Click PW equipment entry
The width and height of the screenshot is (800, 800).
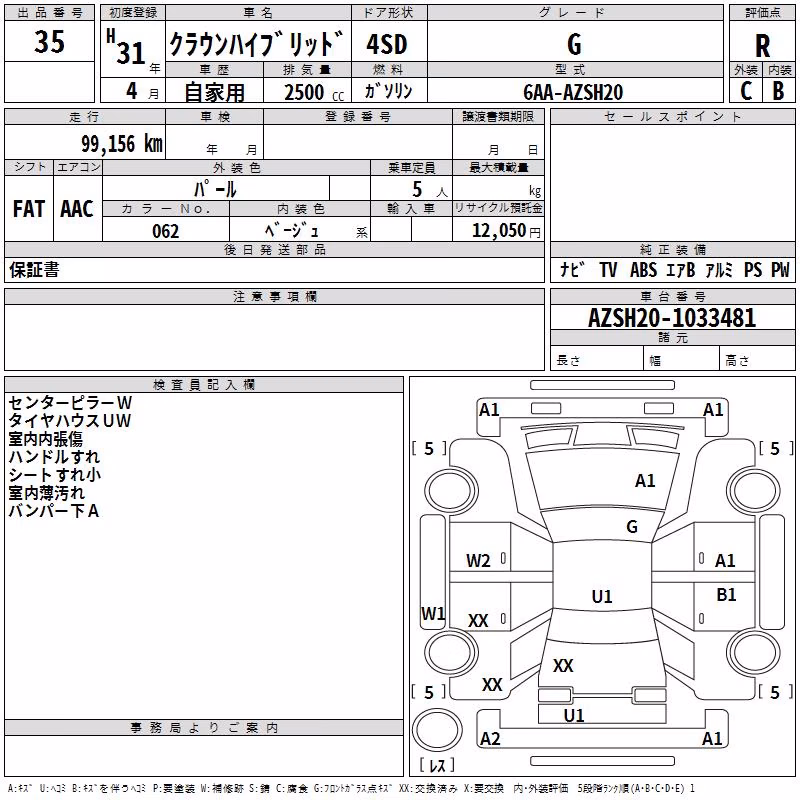780,269
